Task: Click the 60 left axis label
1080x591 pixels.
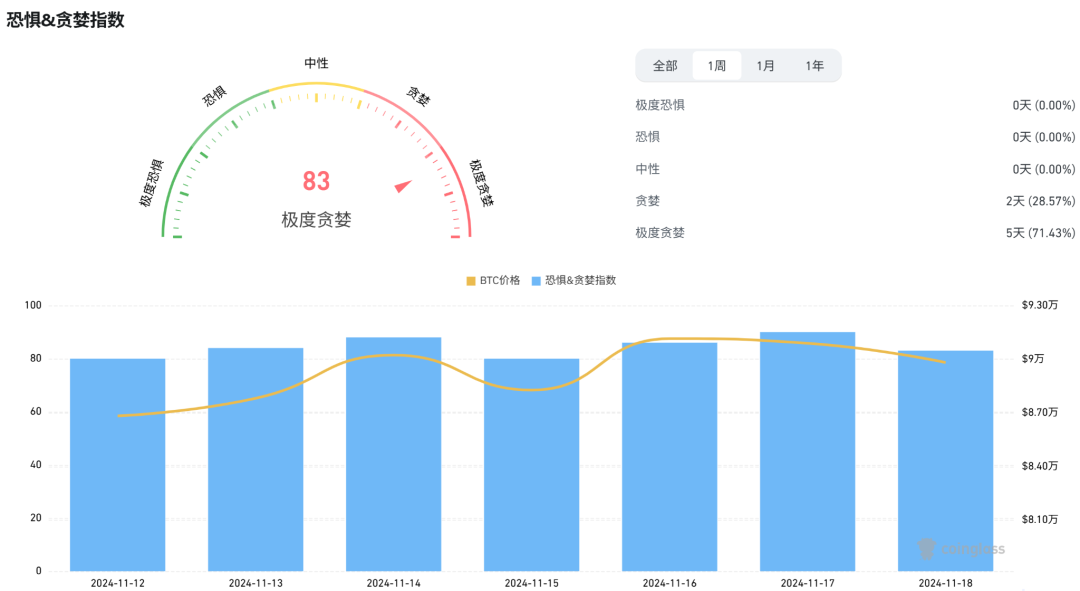Action: click(36, 412)
